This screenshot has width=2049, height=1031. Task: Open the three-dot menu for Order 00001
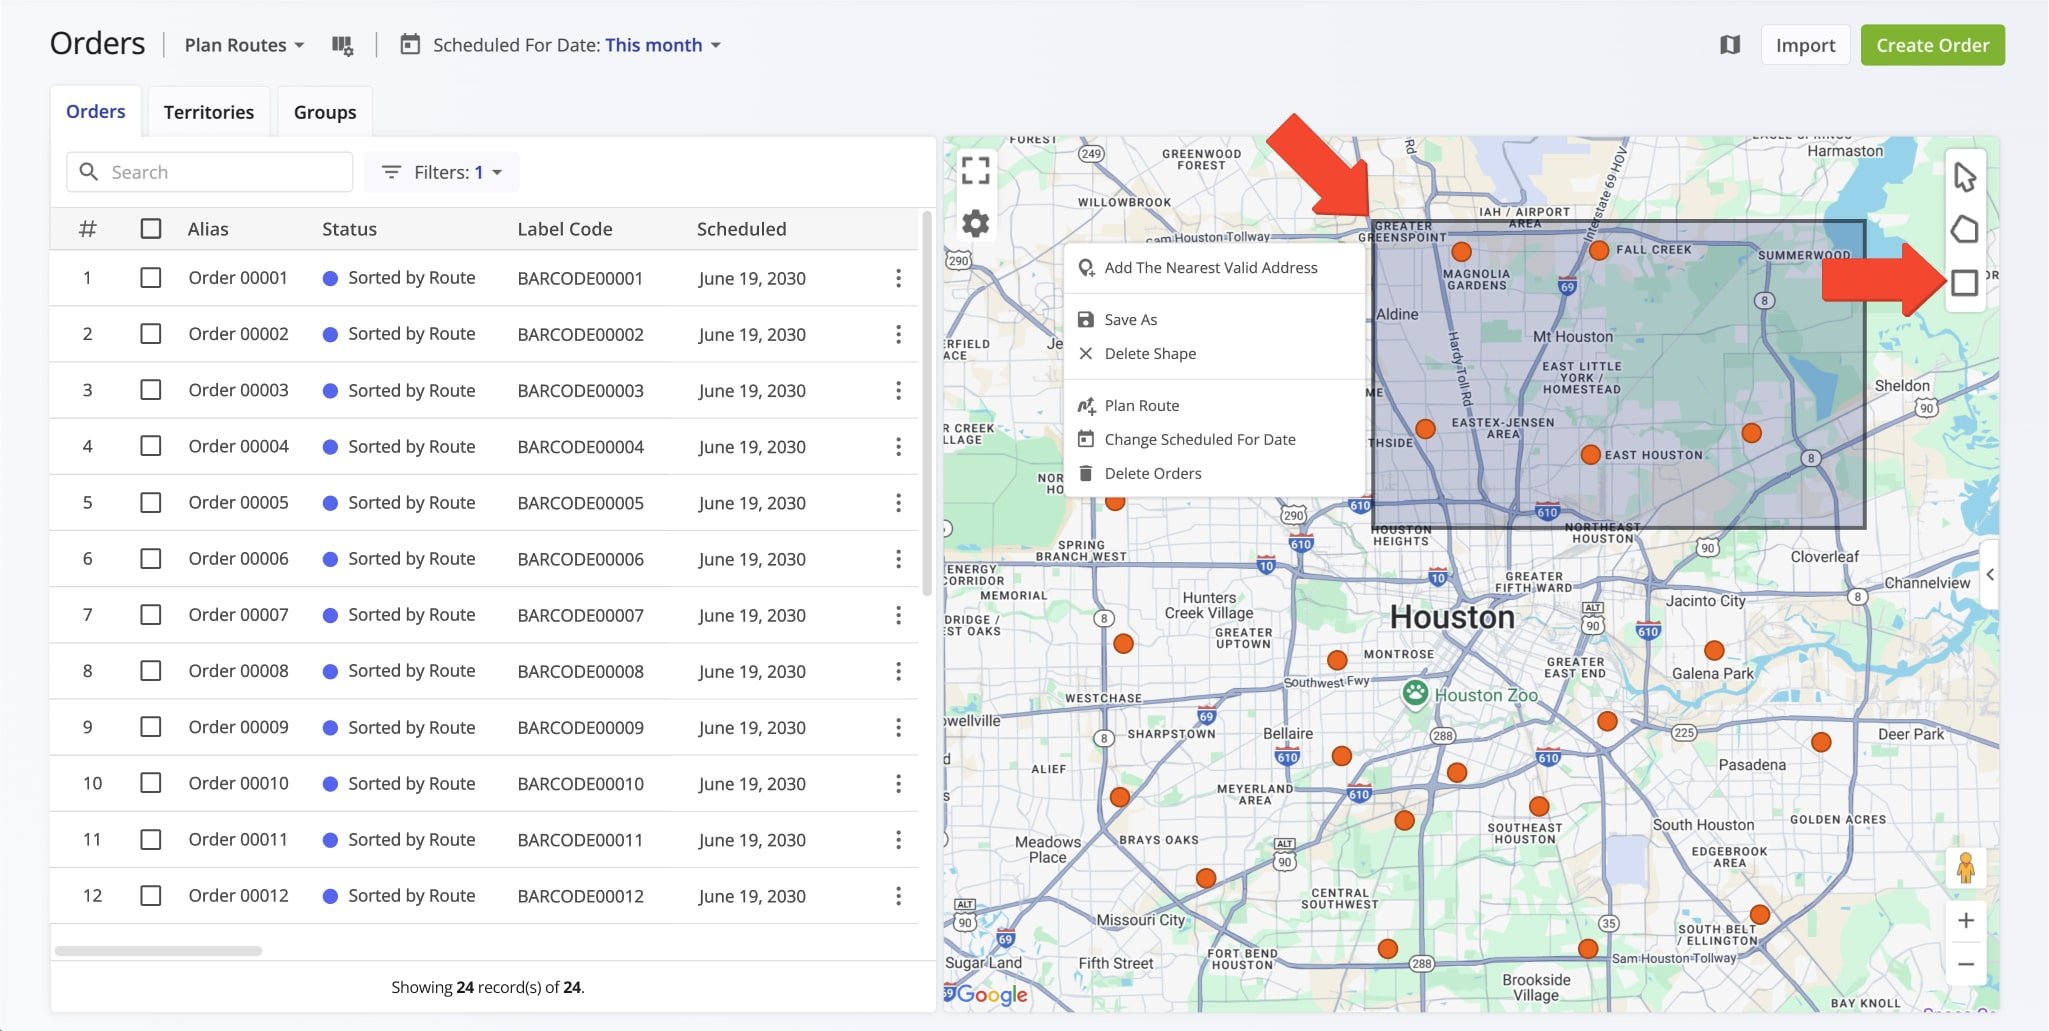(898, 278)
